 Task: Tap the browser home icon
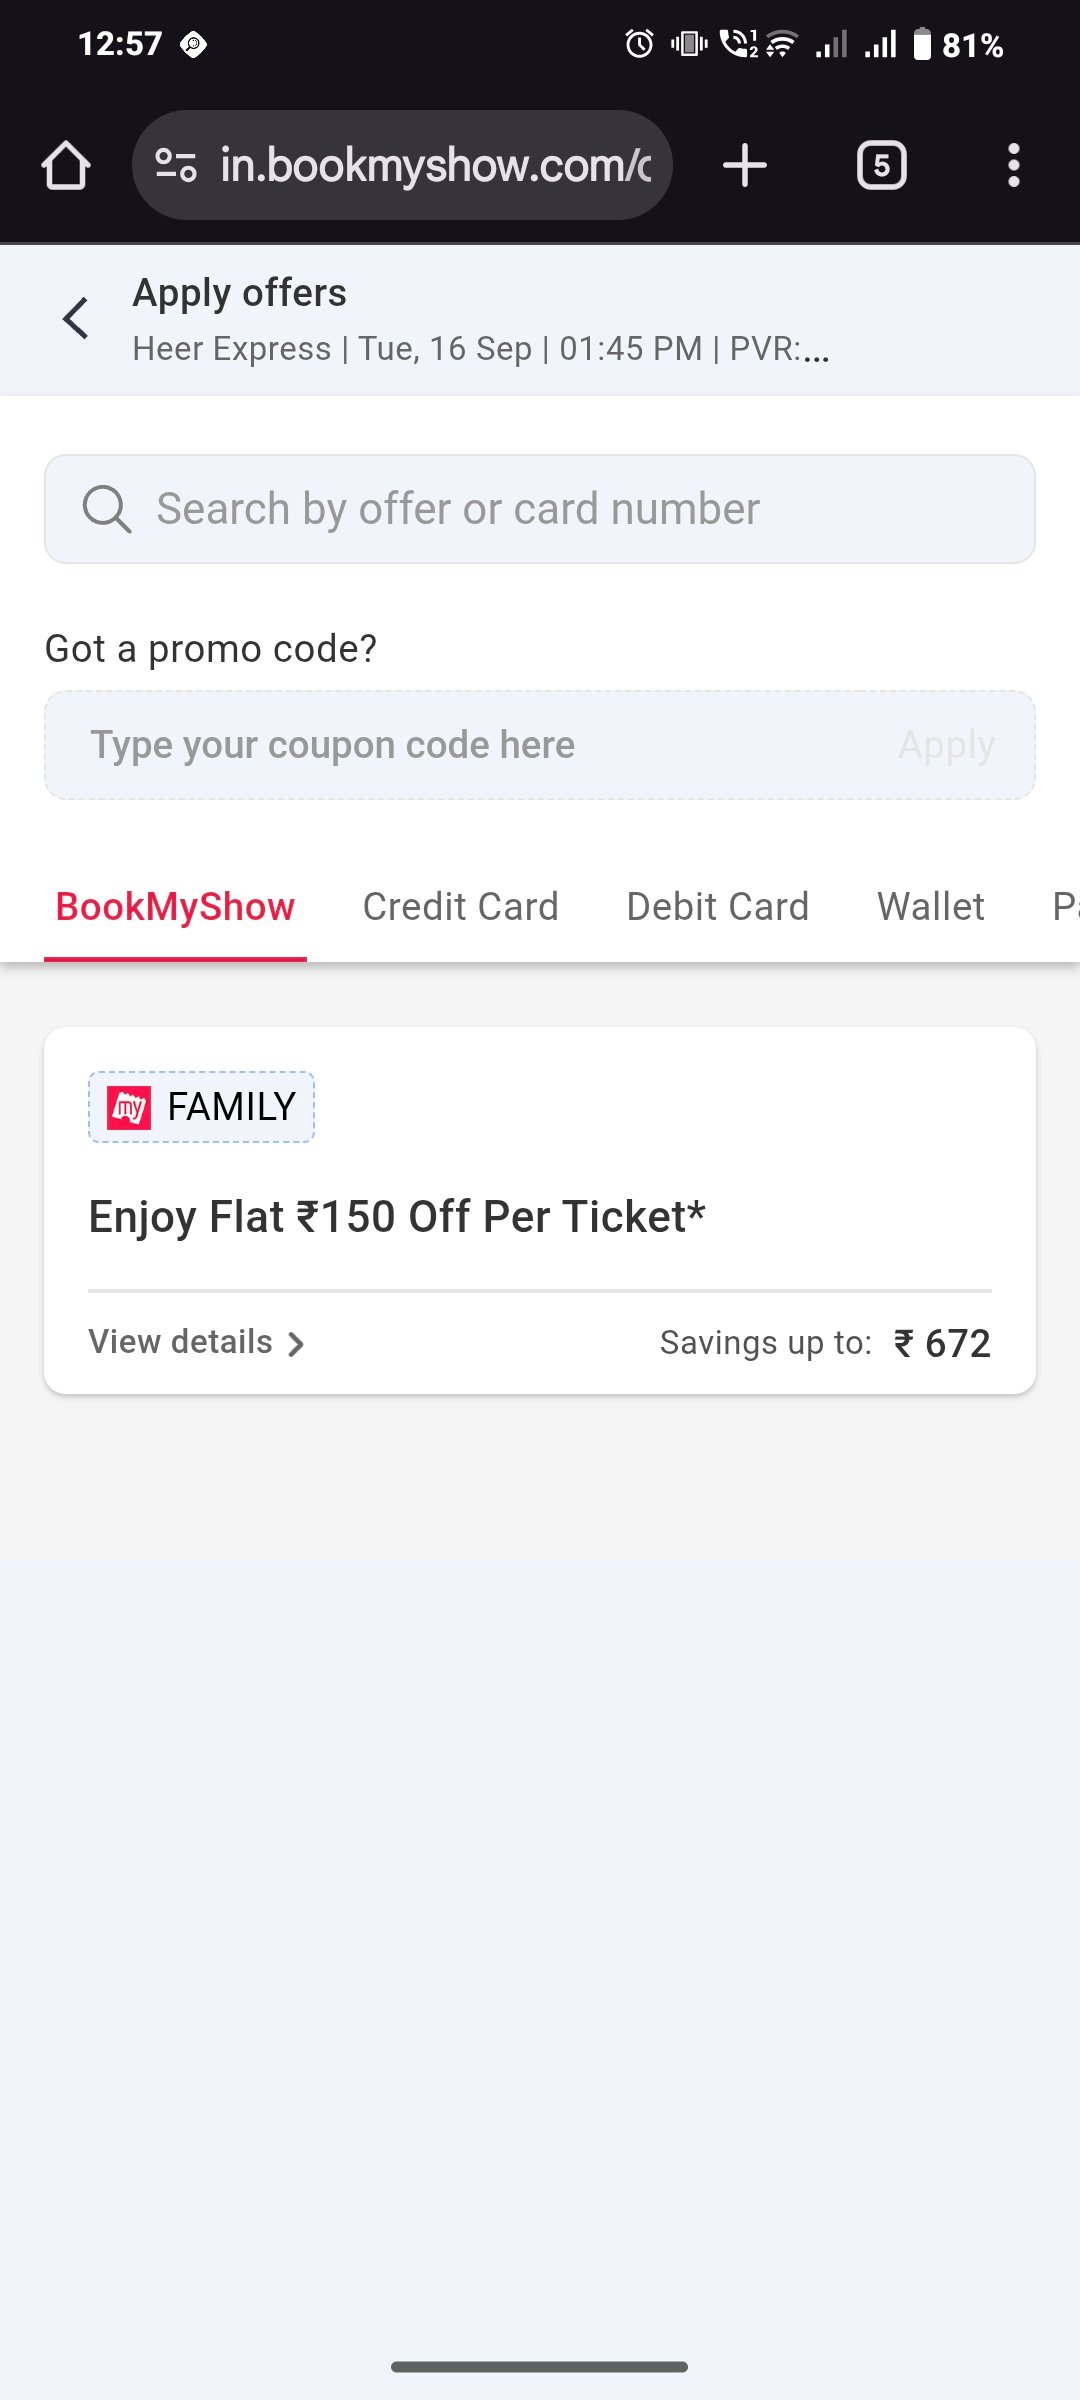[x=66, y=165]
